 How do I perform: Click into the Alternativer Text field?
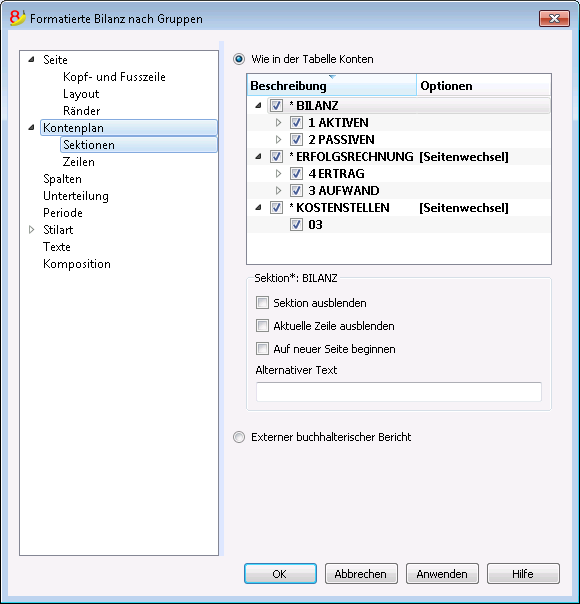399,392
